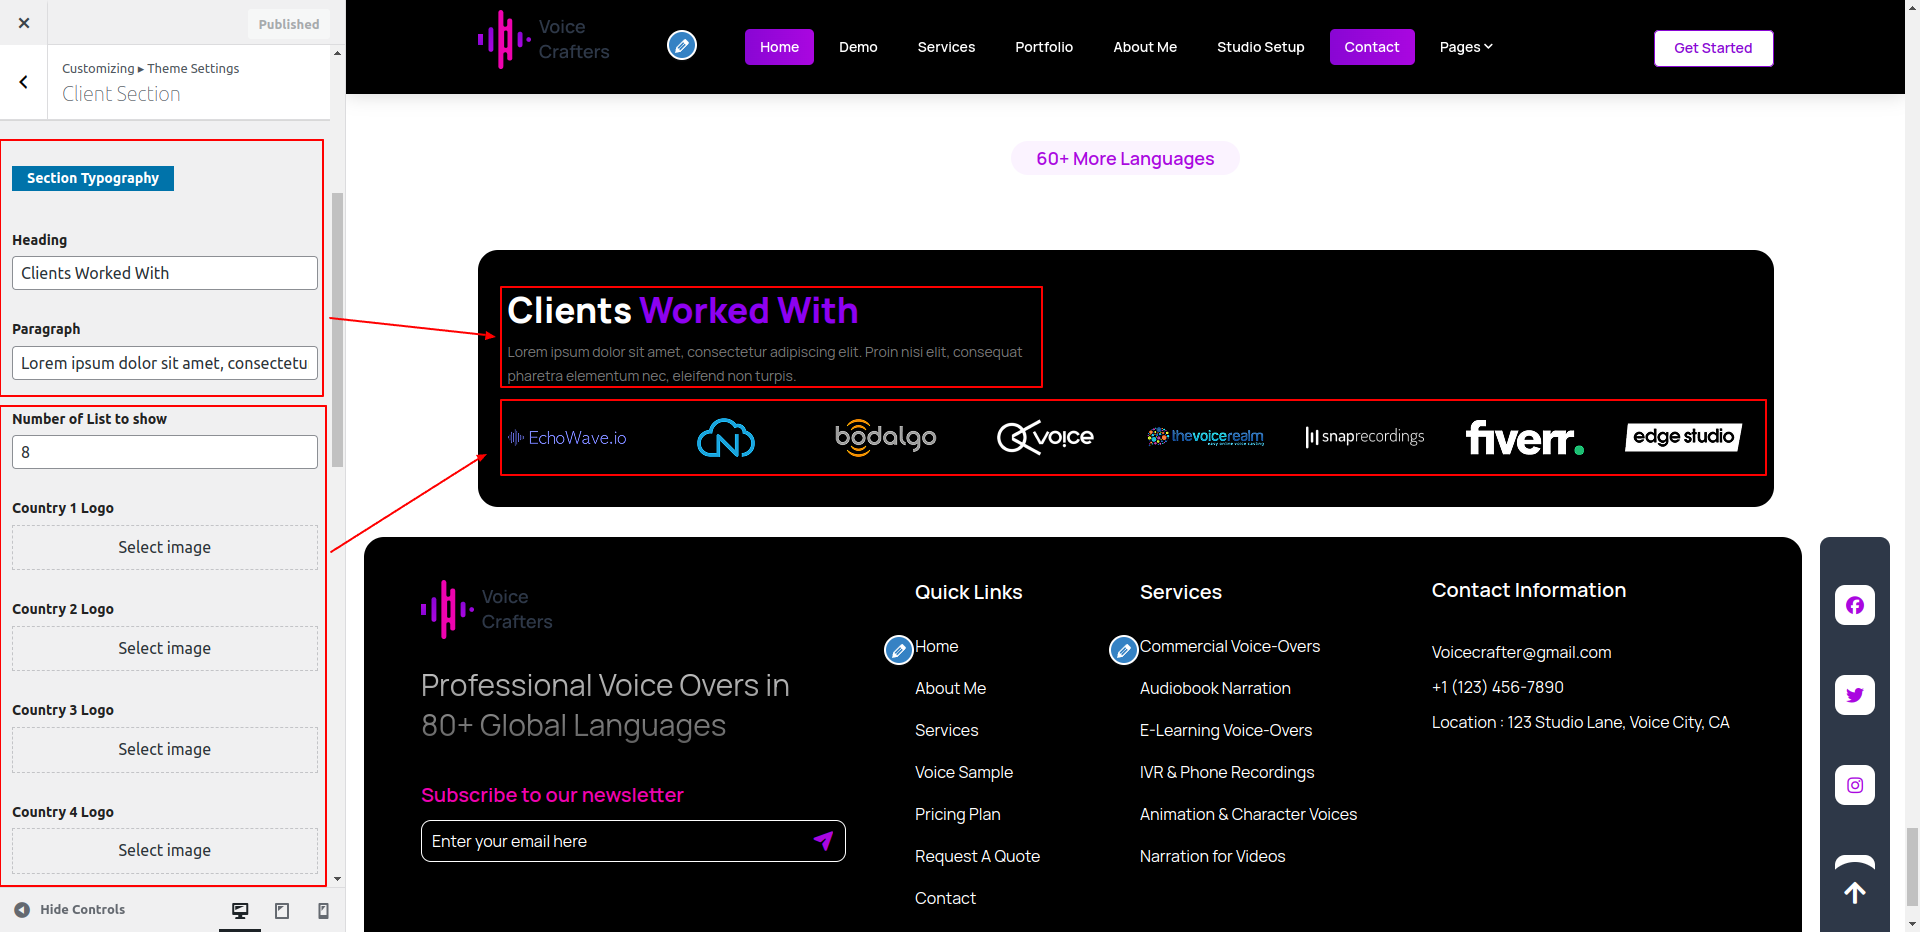This screenshot has height=932, width=1920.
Task: Click the pencil edit shortcut beside header logo
Action: pyautogui.click(x=682, y=45)
